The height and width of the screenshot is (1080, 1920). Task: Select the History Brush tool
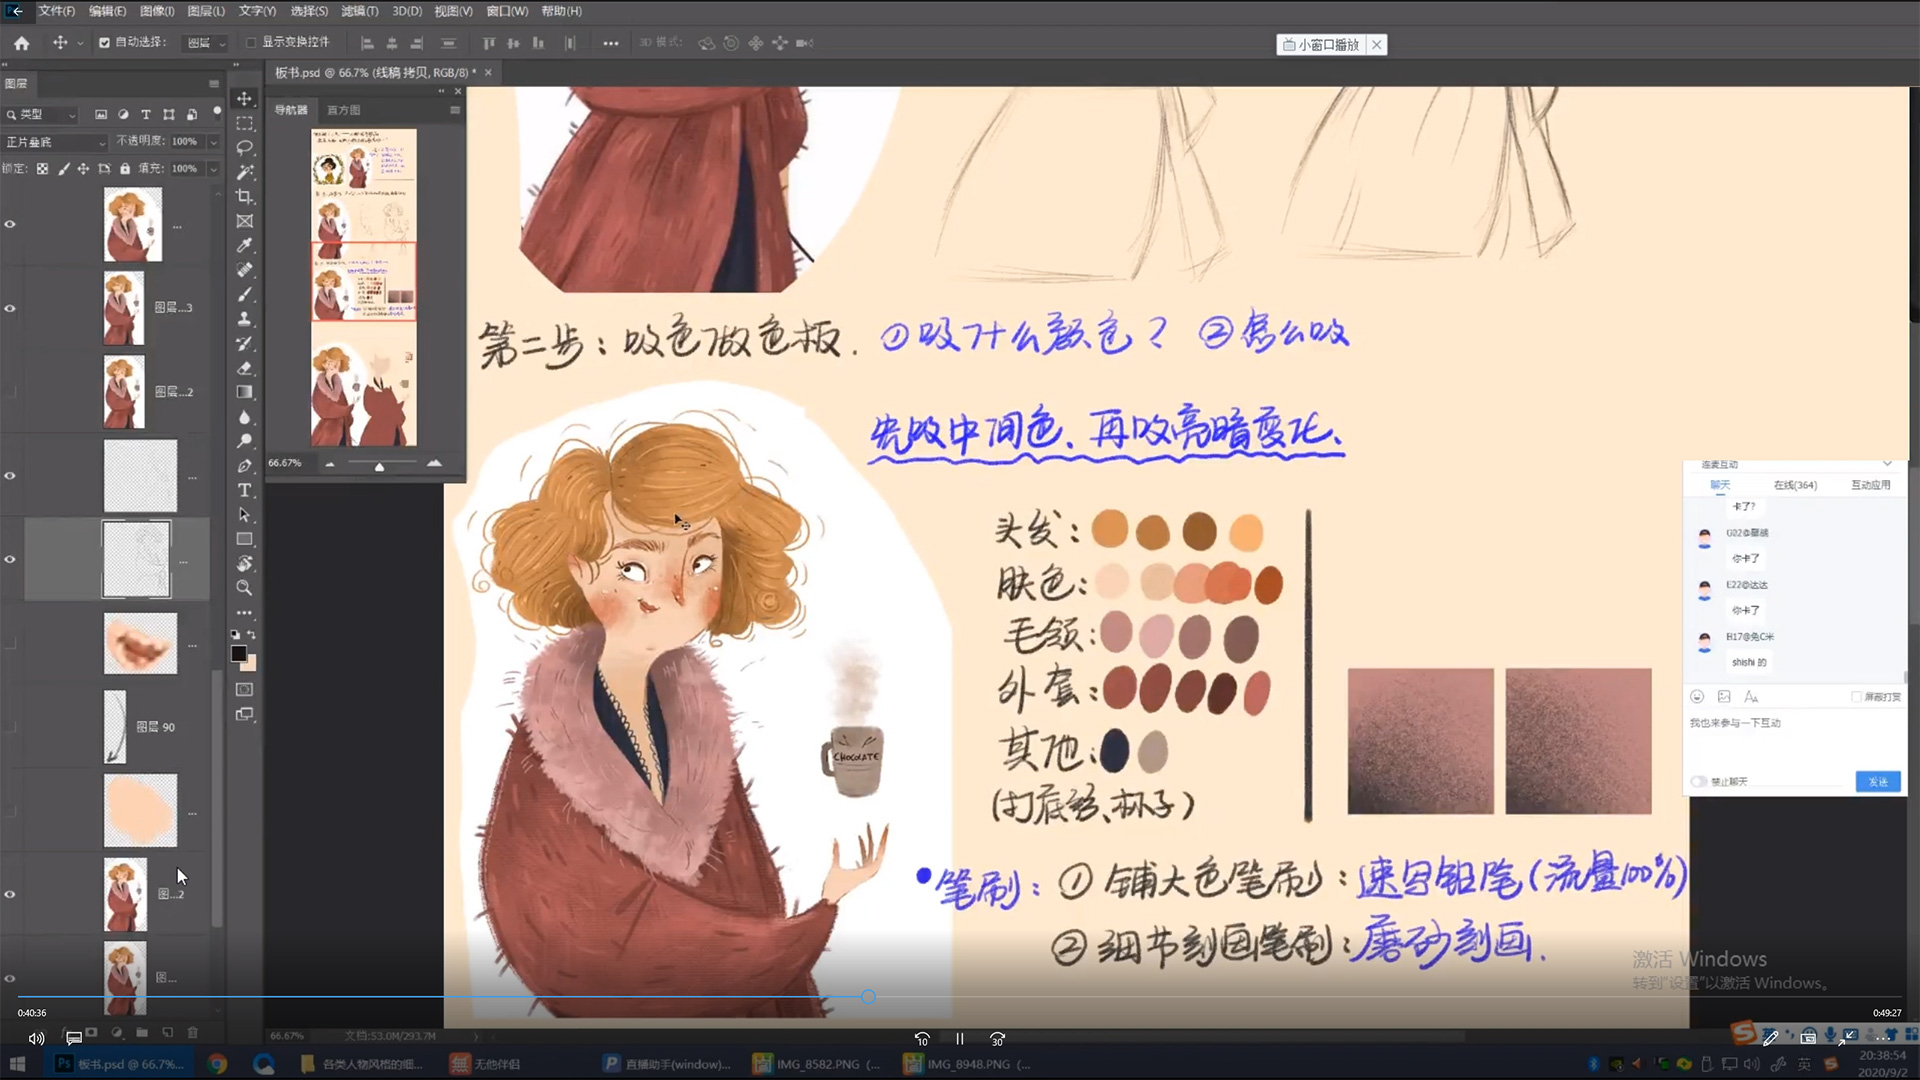244,344
